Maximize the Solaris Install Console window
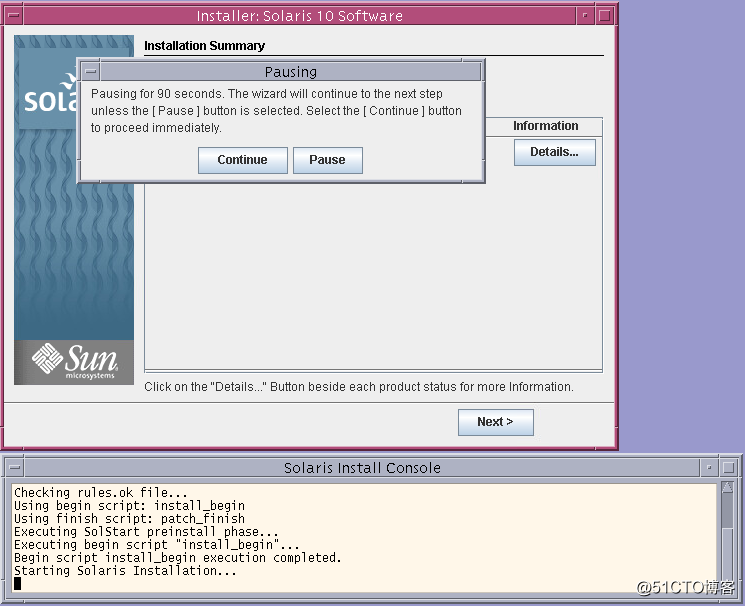745x606 pixels. coord(729,468)
